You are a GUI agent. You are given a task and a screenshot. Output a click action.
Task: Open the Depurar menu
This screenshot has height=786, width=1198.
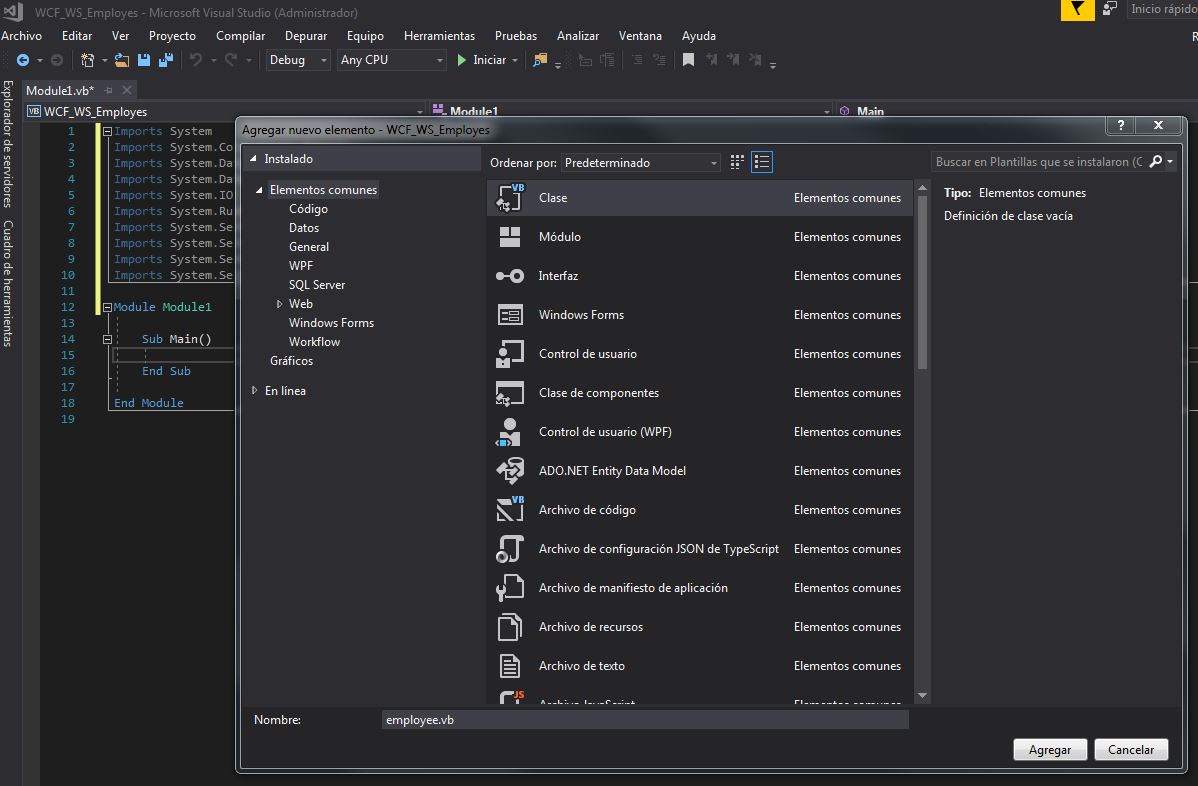(x=306, y=36)
